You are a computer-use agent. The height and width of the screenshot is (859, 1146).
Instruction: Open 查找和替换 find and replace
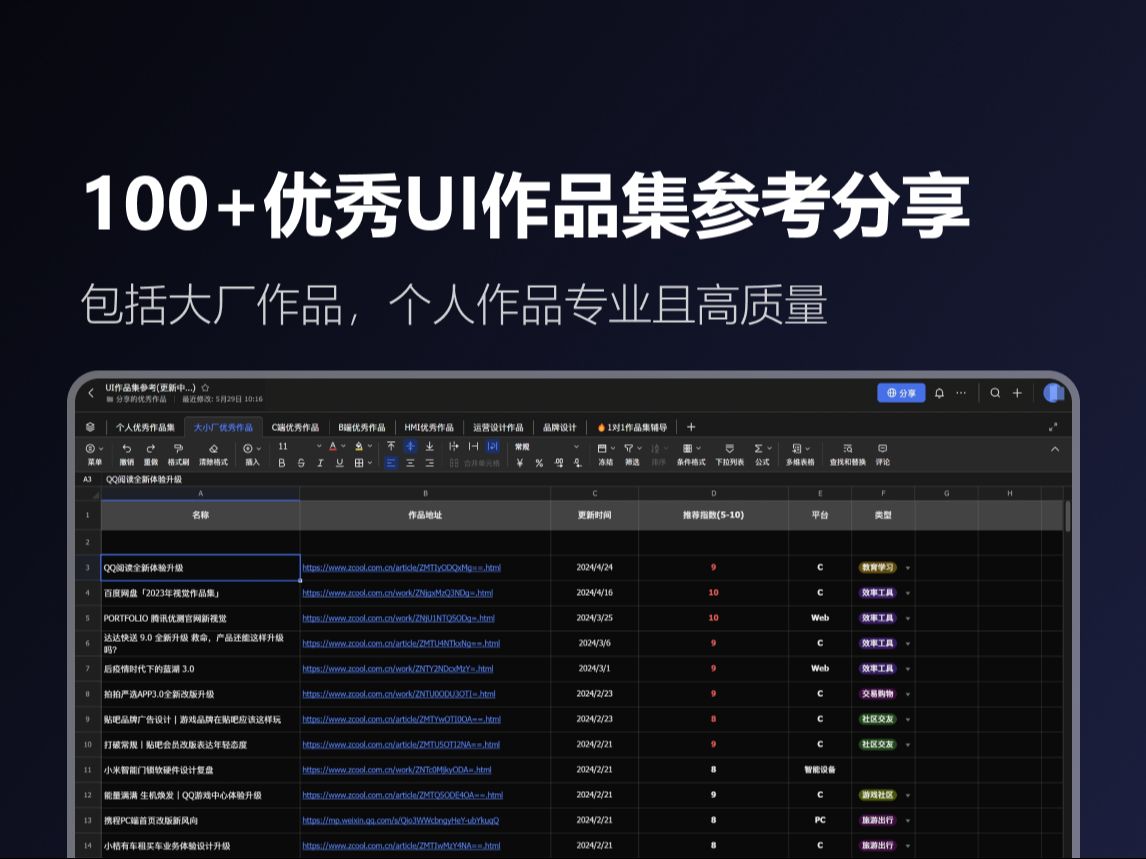[x=847, y=454]
